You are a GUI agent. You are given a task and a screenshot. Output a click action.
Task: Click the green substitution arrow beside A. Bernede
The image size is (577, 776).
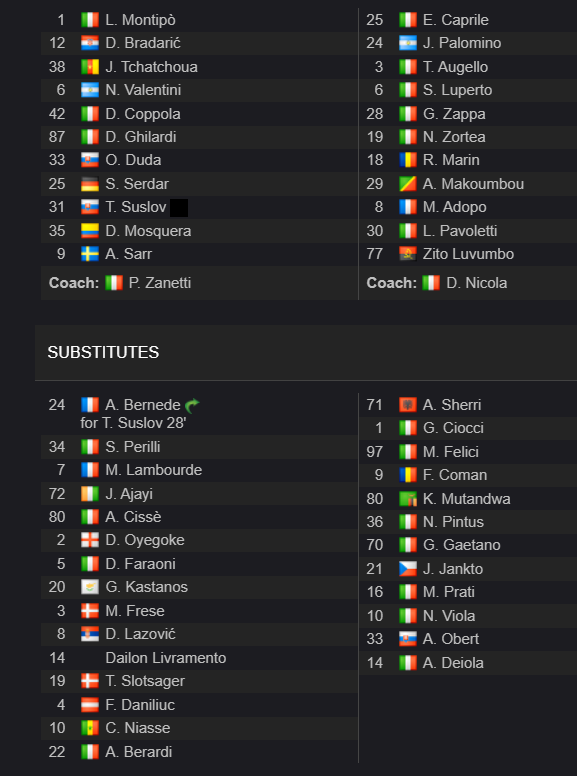[x=192, y=405]
